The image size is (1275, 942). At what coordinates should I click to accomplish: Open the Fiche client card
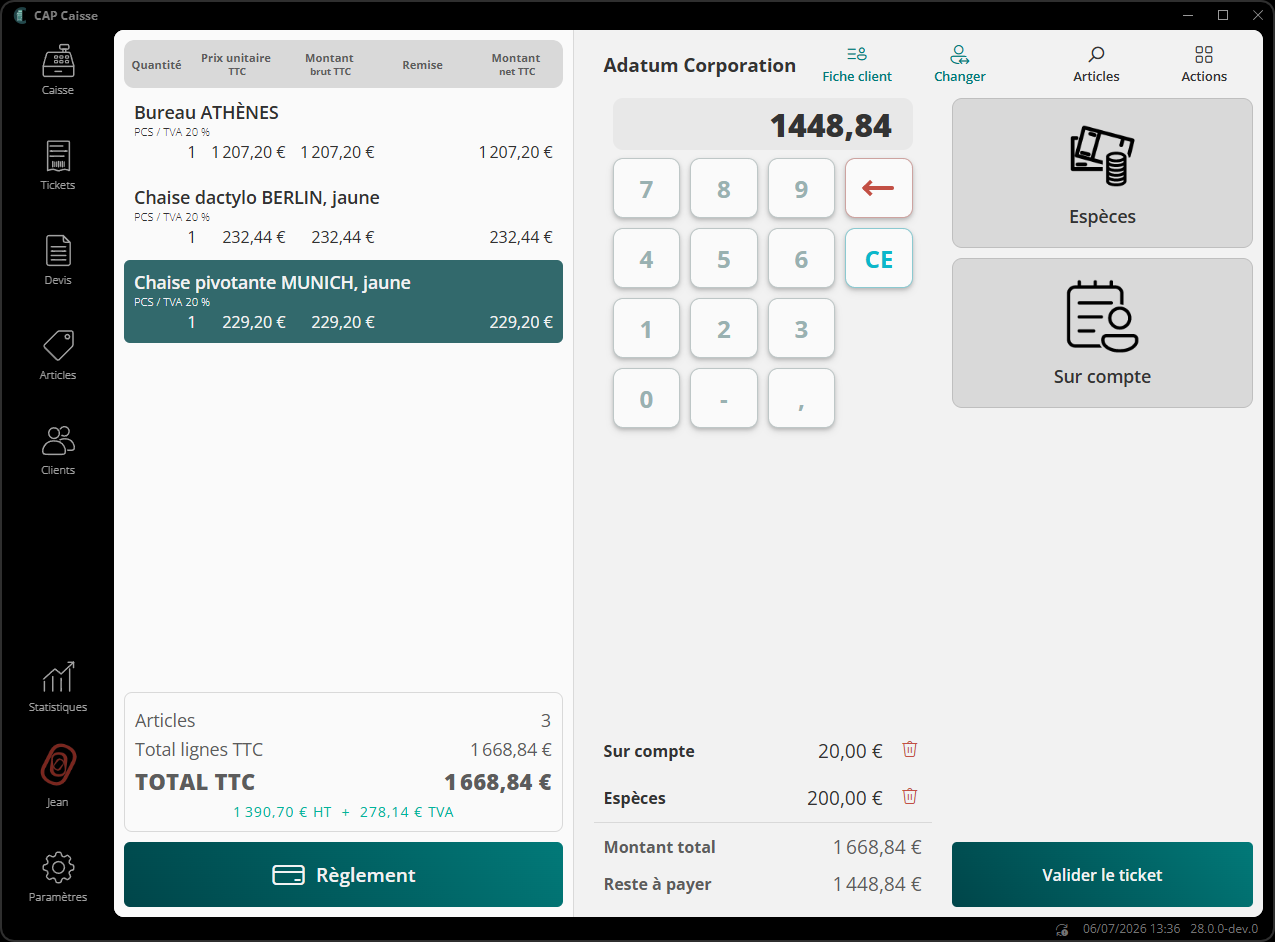coord(857,64)
